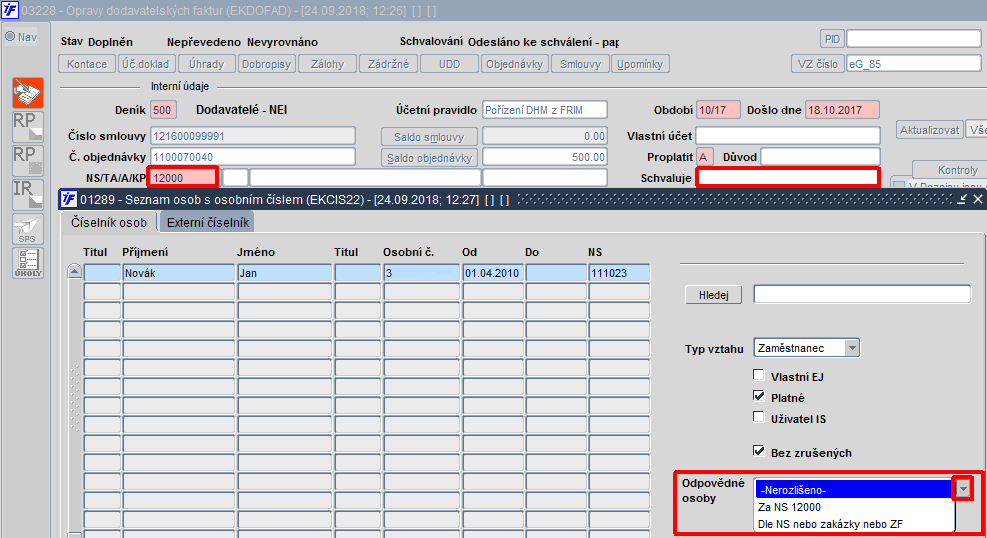
Task: Uncheck the Bez zrušených checkbox
Action: 759,451
